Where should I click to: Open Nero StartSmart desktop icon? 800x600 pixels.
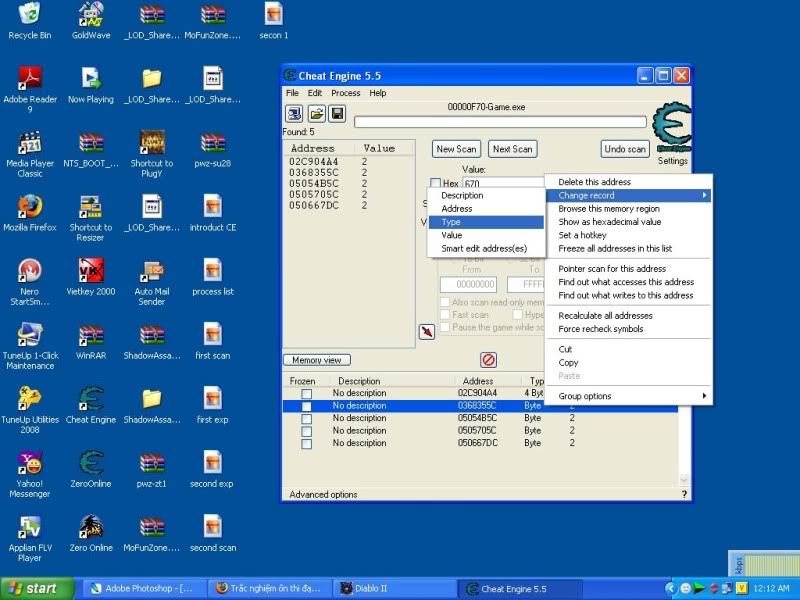point(30,282)
